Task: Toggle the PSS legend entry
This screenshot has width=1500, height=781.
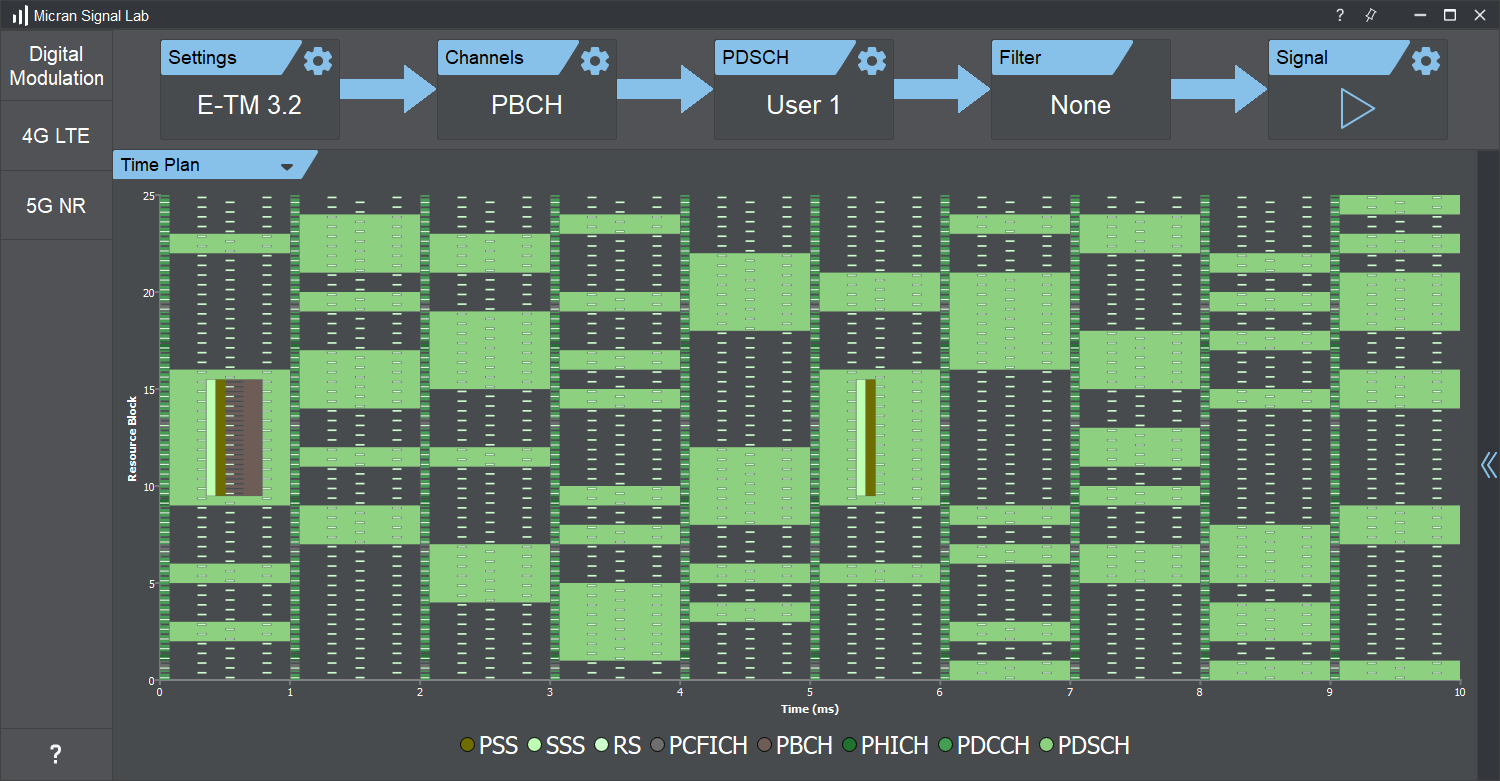Action: click(488, 745)
